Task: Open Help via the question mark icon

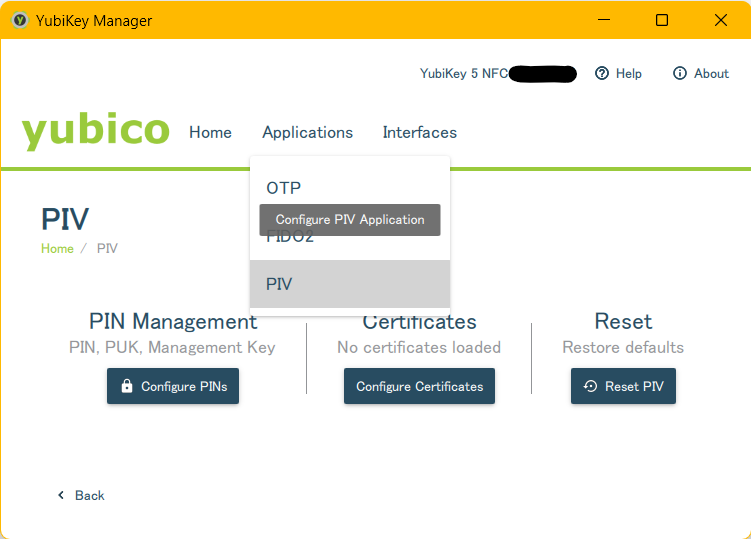Action: (602, 73)
